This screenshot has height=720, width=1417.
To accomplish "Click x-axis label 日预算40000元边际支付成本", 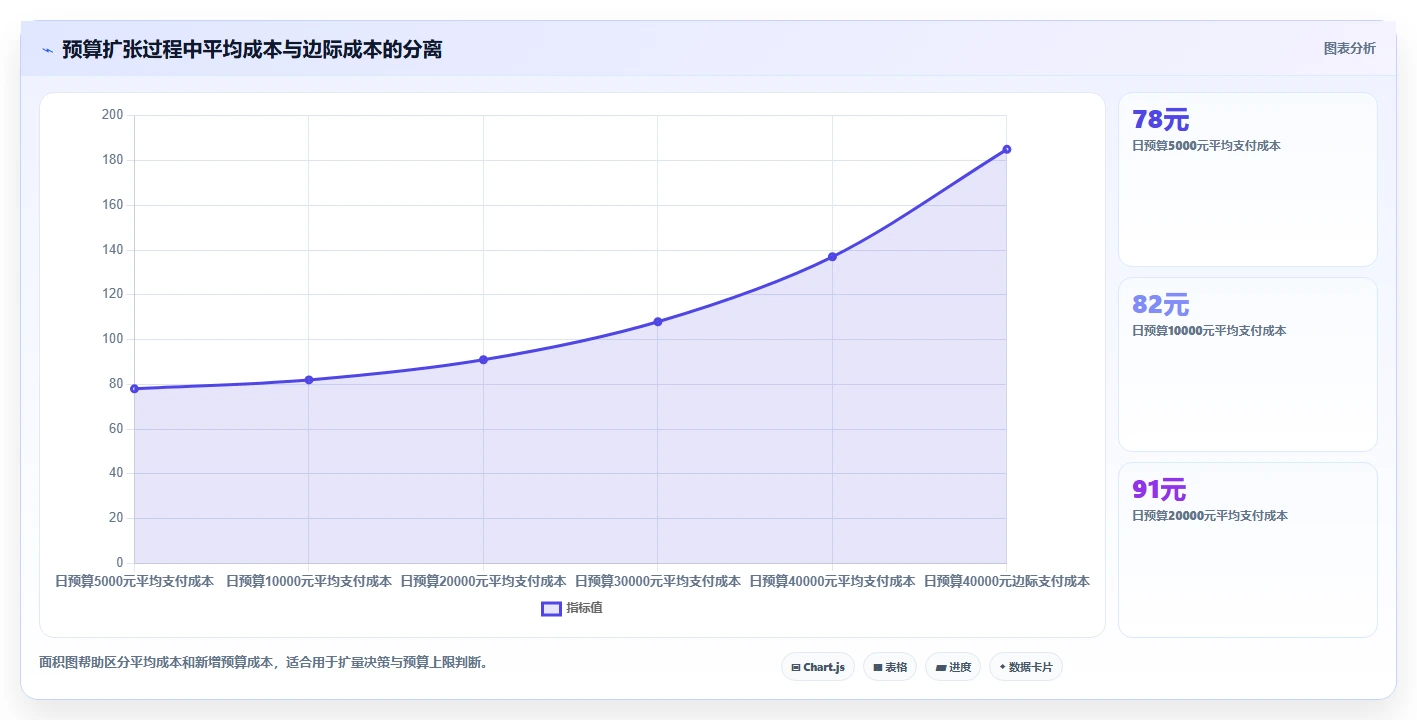I will (1007, 581).
